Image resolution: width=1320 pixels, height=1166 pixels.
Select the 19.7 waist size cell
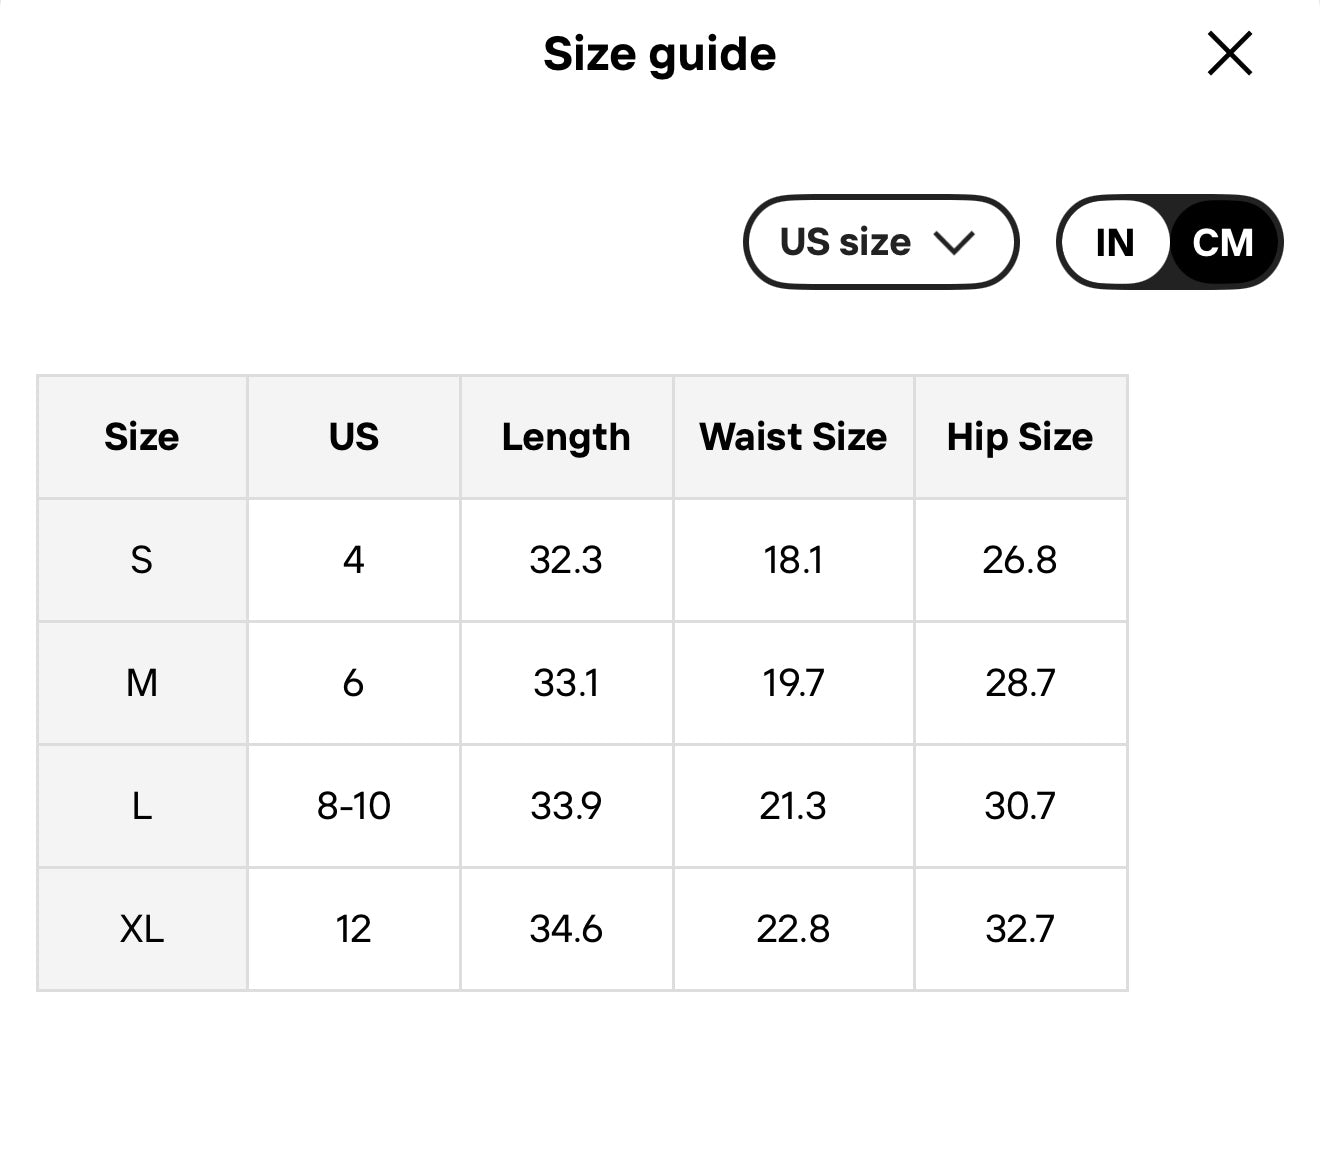pos(793,683)
